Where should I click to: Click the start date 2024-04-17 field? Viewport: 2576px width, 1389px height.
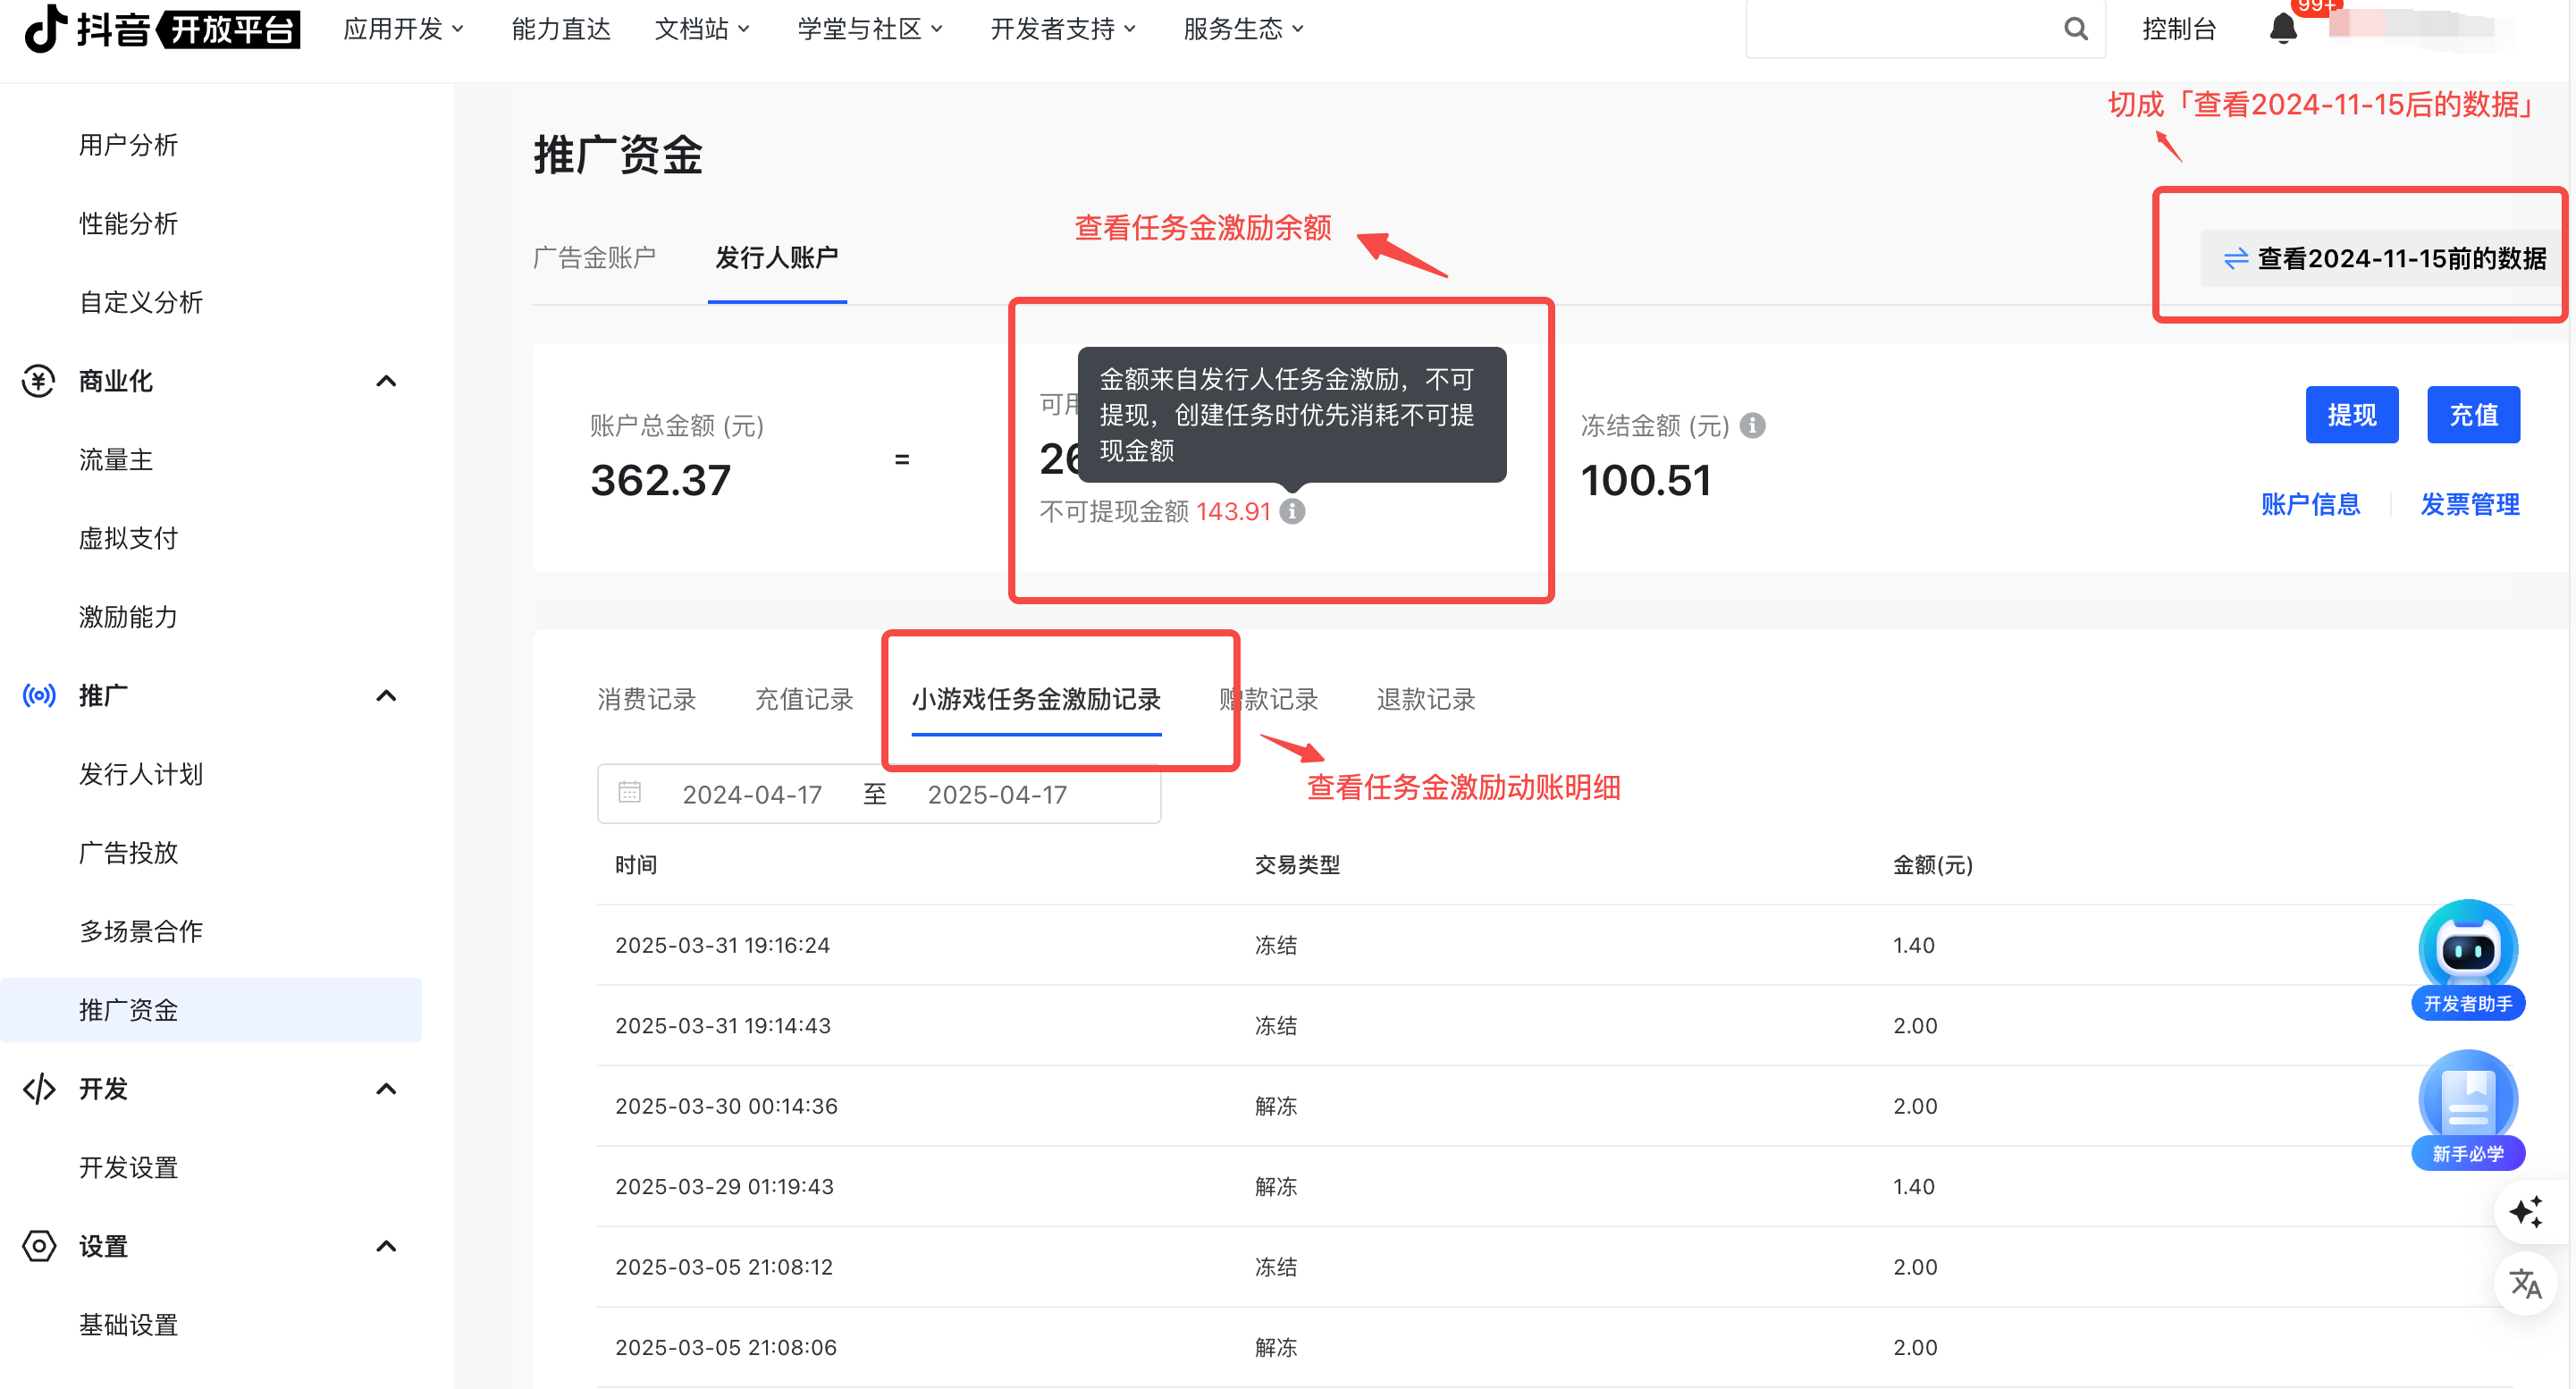coord(751,795)
